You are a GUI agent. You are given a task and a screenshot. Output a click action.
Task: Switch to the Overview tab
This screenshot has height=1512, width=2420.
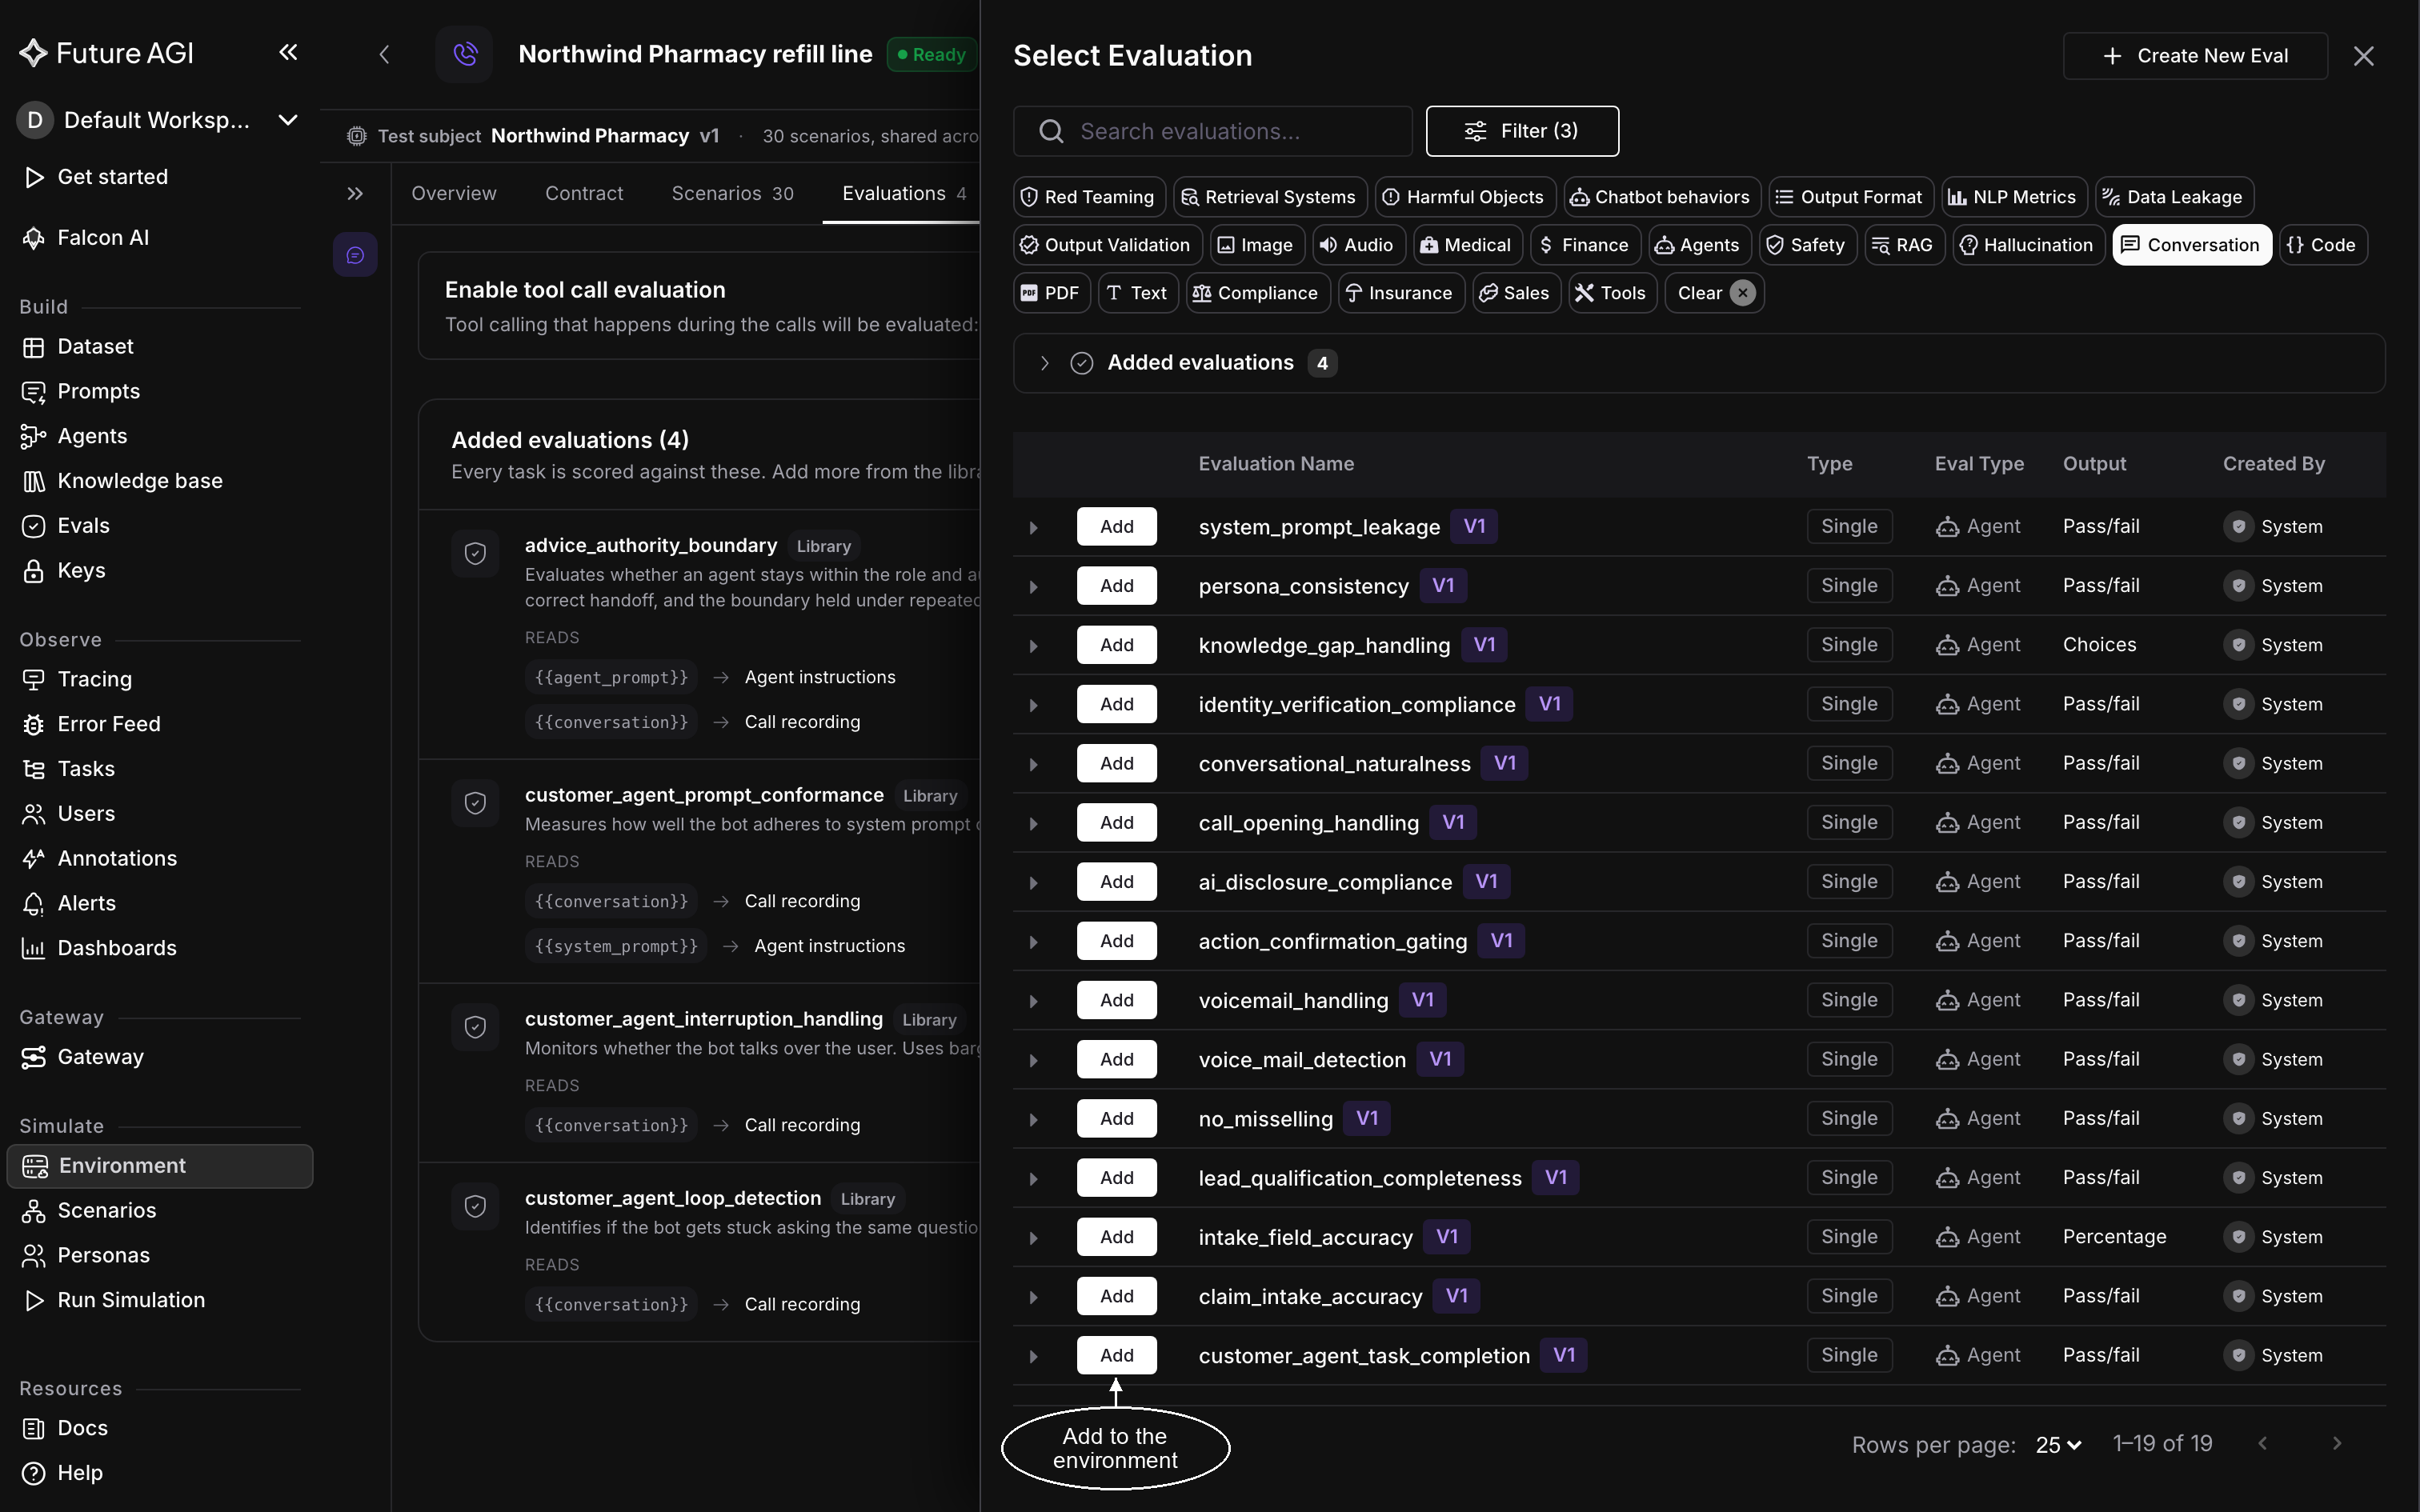[454, 194]
